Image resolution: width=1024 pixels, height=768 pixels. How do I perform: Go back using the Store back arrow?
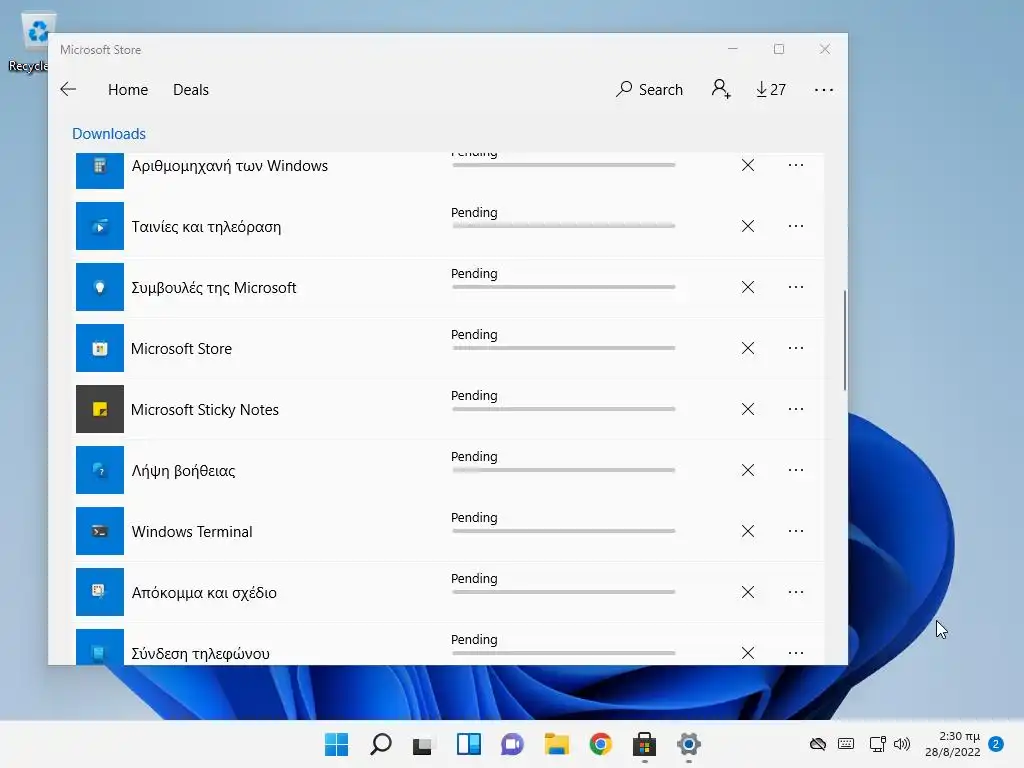68,89
